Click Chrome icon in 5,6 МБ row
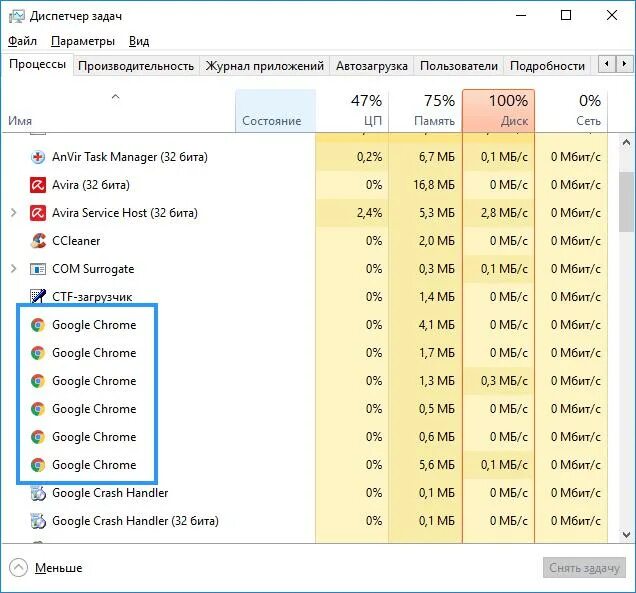 tap(38, 465)
